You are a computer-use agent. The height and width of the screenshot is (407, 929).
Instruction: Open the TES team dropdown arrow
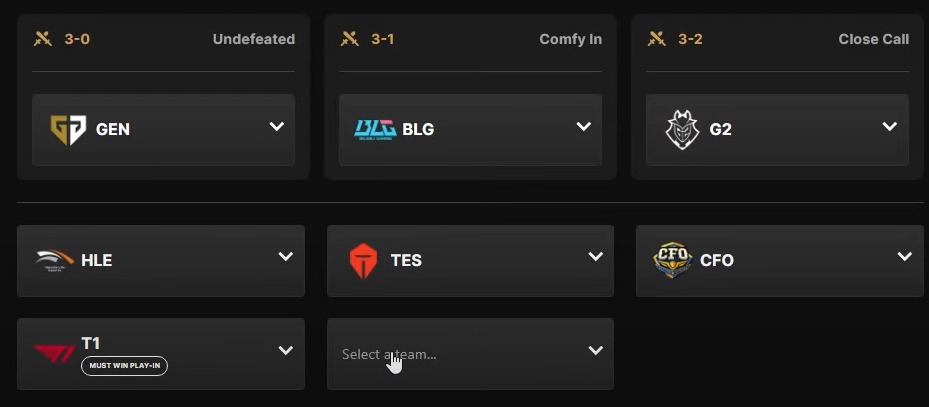pyautogui.click(x=596, y=257)
